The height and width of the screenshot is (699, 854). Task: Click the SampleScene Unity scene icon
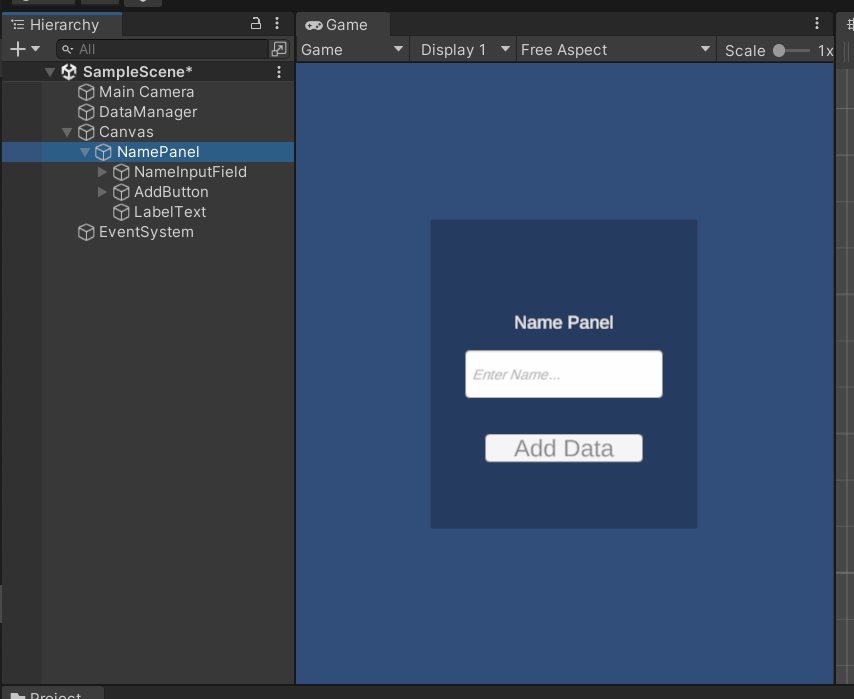tap(68, 71)
